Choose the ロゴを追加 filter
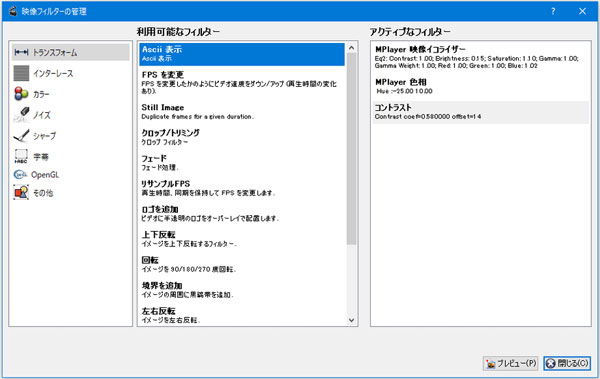Screen dimensions: 600x379 [x=242, y=213]
